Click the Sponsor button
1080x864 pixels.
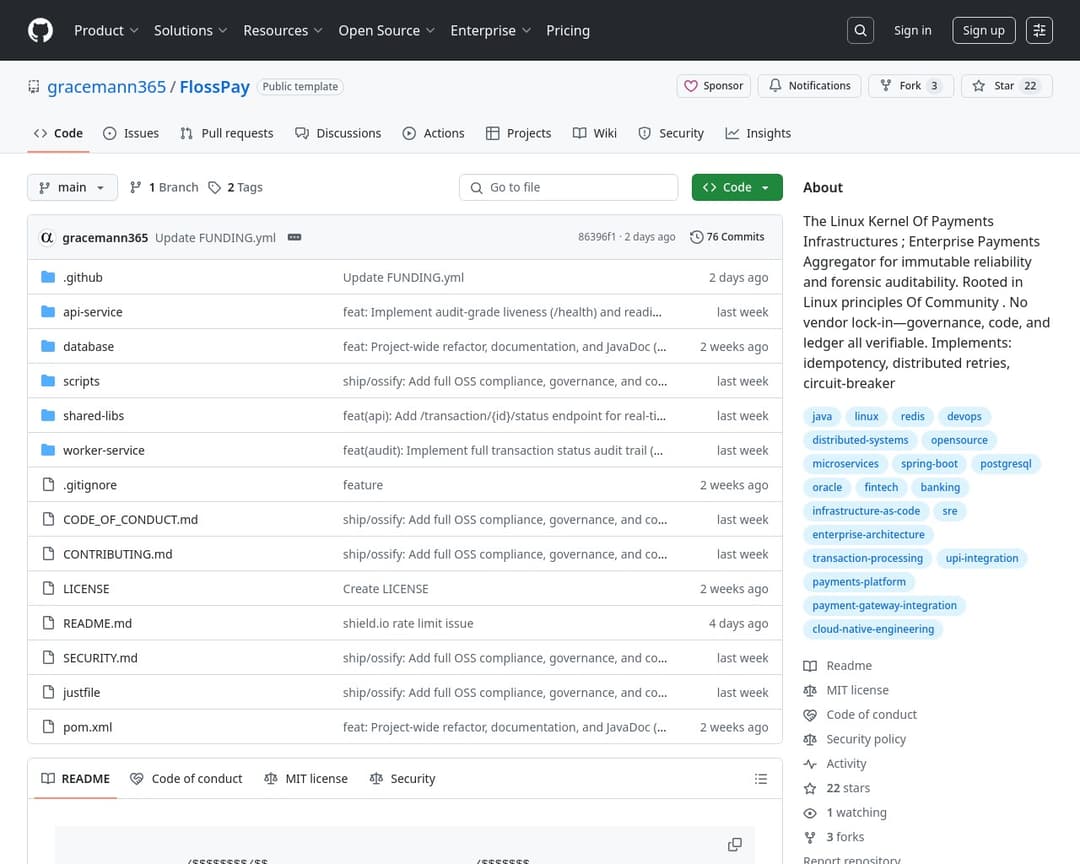click(x=714, y=85)
